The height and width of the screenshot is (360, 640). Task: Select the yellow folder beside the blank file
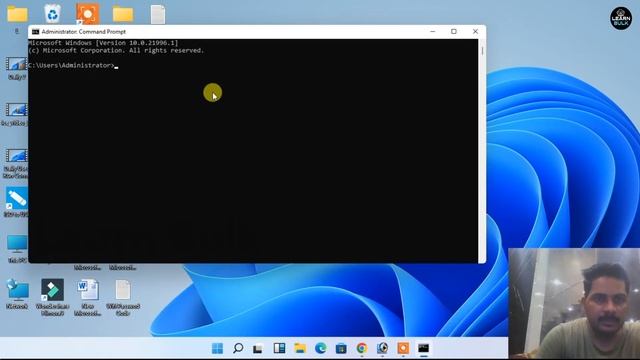click(123, 14)
